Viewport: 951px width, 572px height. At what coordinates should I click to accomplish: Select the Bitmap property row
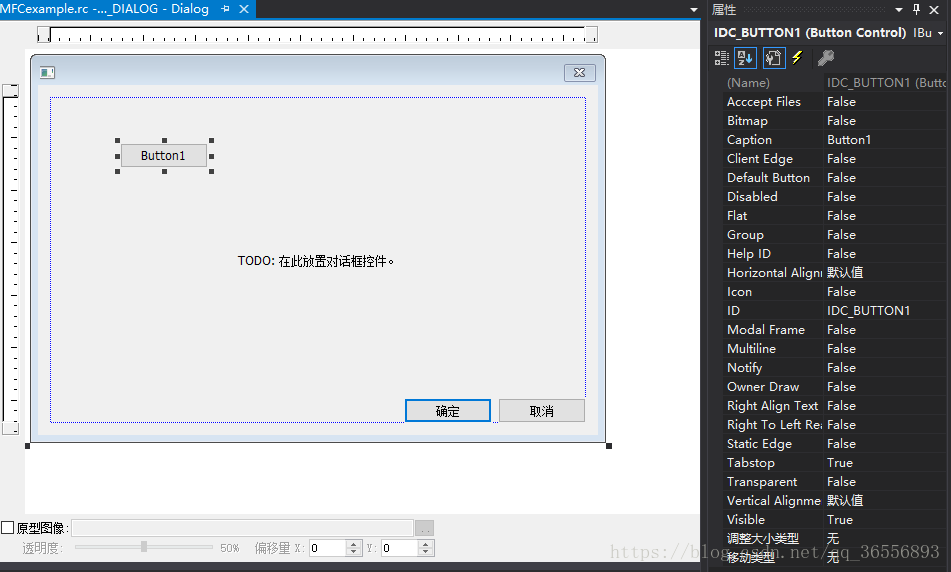(832, 121)
